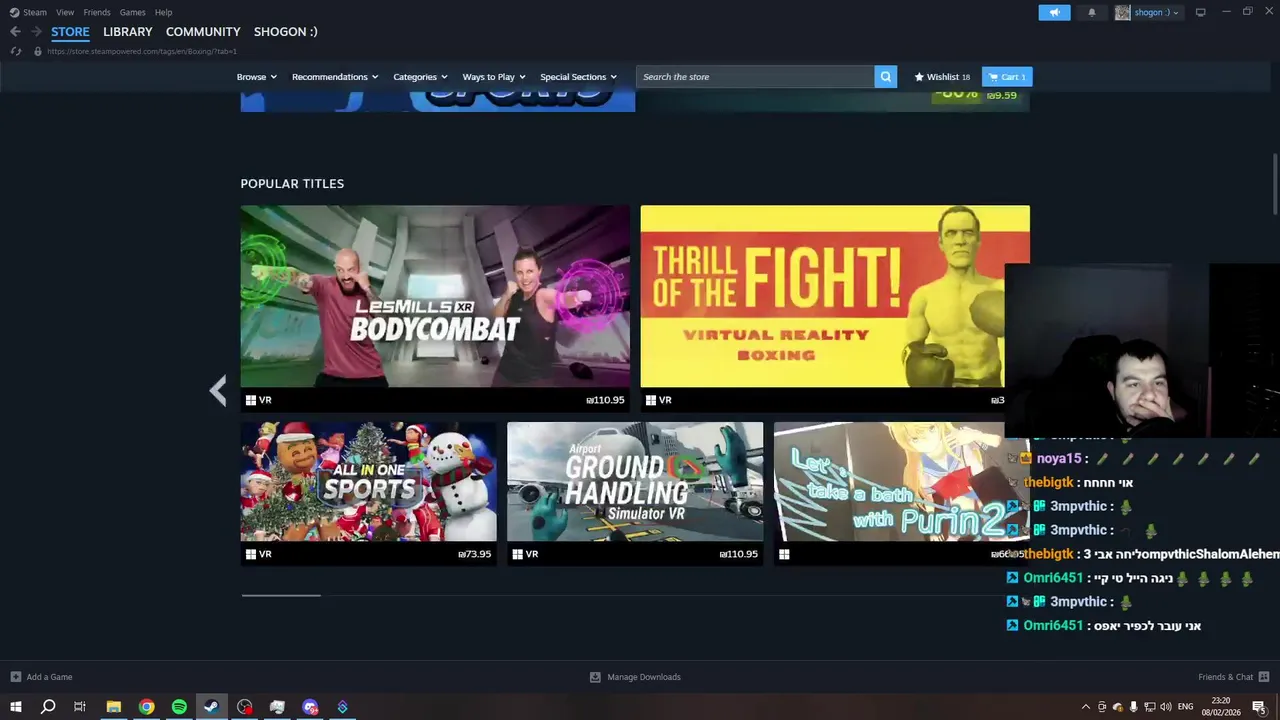
Task: Click the magnifier search button in store
Action: click(885, 77)
